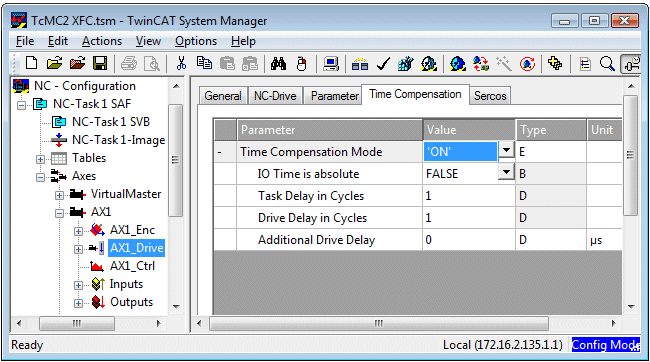650x362 pixels.
Task: Click the red Open from target folder icon
Action: point(78,63)
